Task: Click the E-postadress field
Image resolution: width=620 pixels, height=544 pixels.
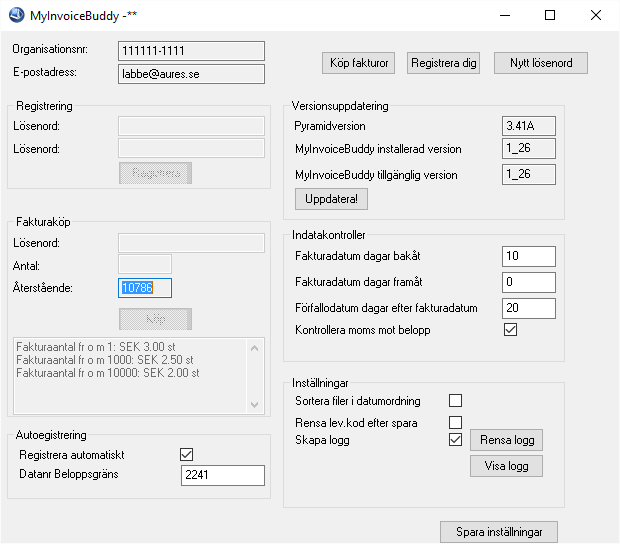Action: 191,74
